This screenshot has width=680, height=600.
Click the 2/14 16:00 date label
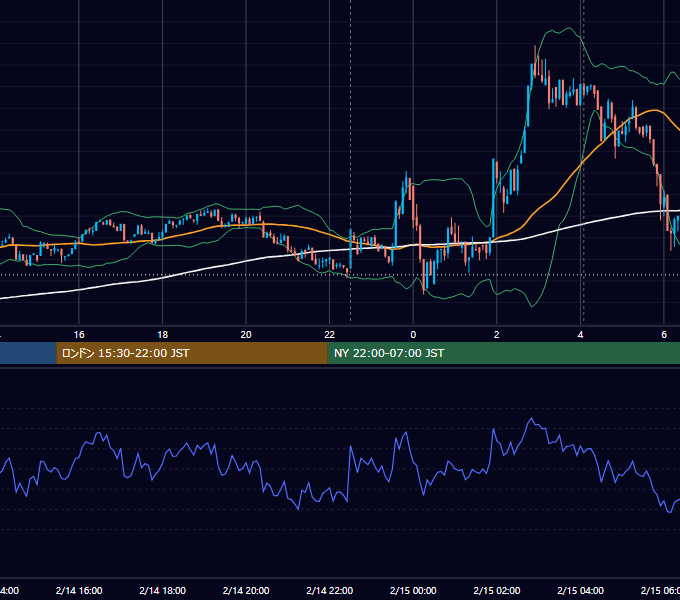(79, 590)
